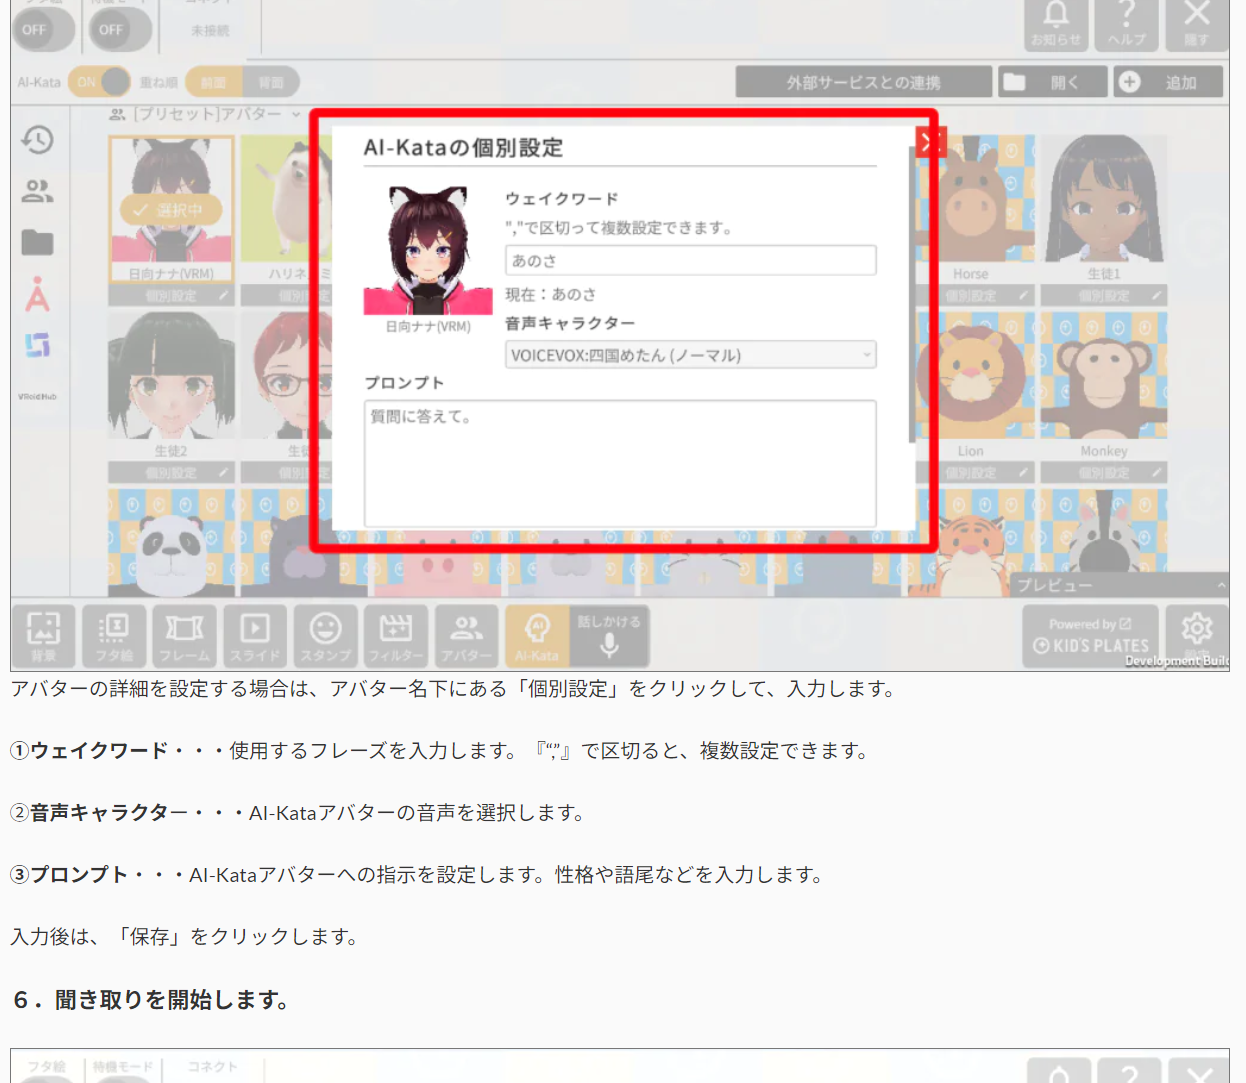This screenshot has width=1246, height=1083.
Task: Open the スライド slide tool
Action: [255, 636]
